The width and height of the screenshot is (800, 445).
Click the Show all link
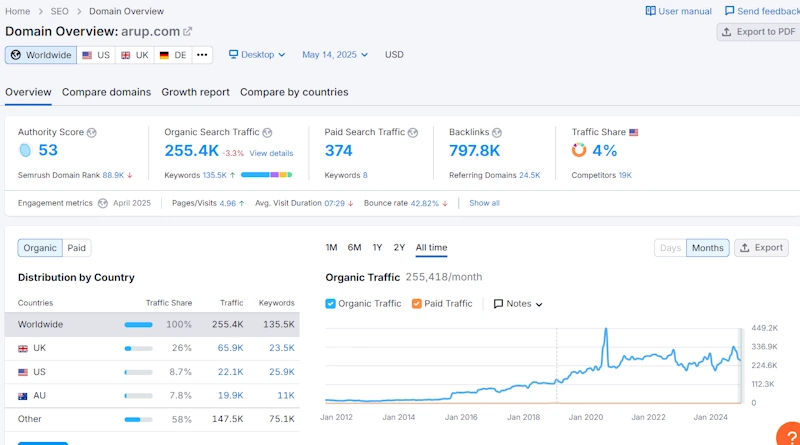[484, 203]
